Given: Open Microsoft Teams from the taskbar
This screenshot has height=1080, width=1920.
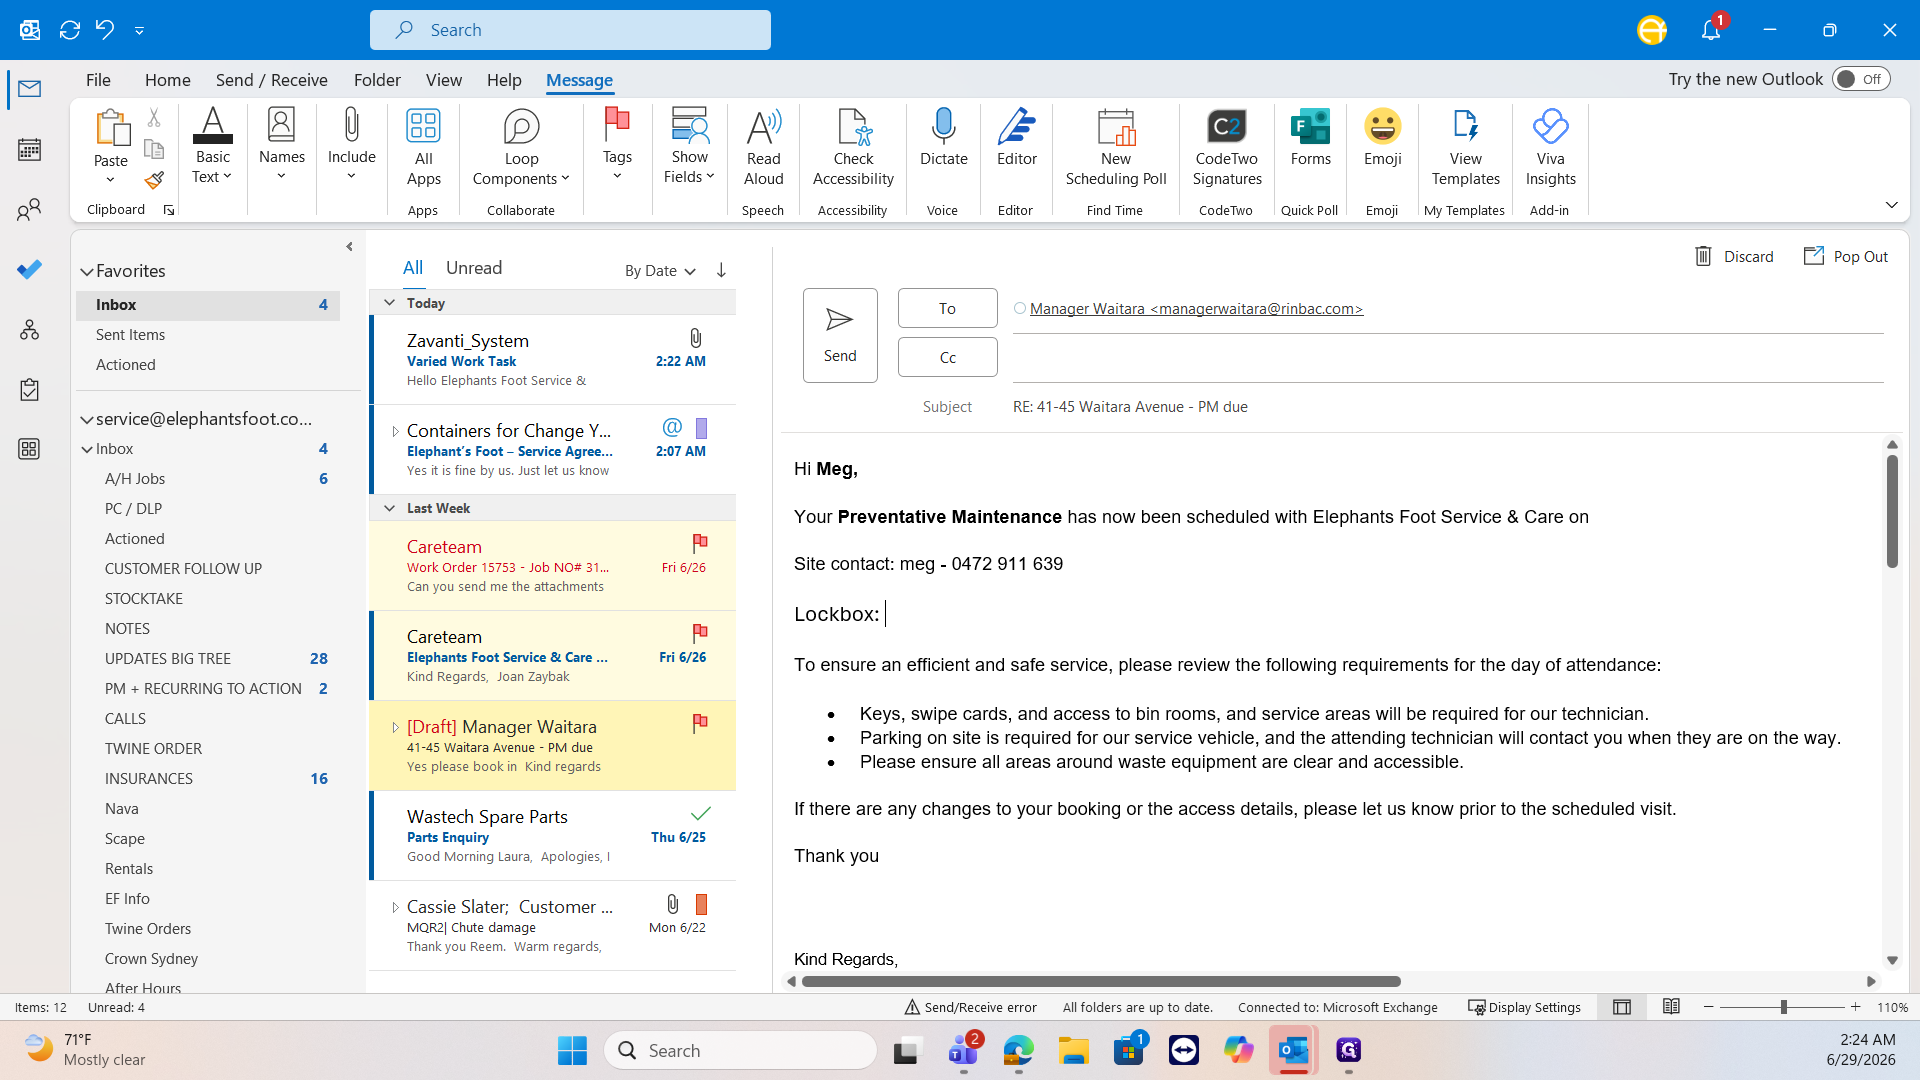Looking at the screenshot, I should 963,1050.
